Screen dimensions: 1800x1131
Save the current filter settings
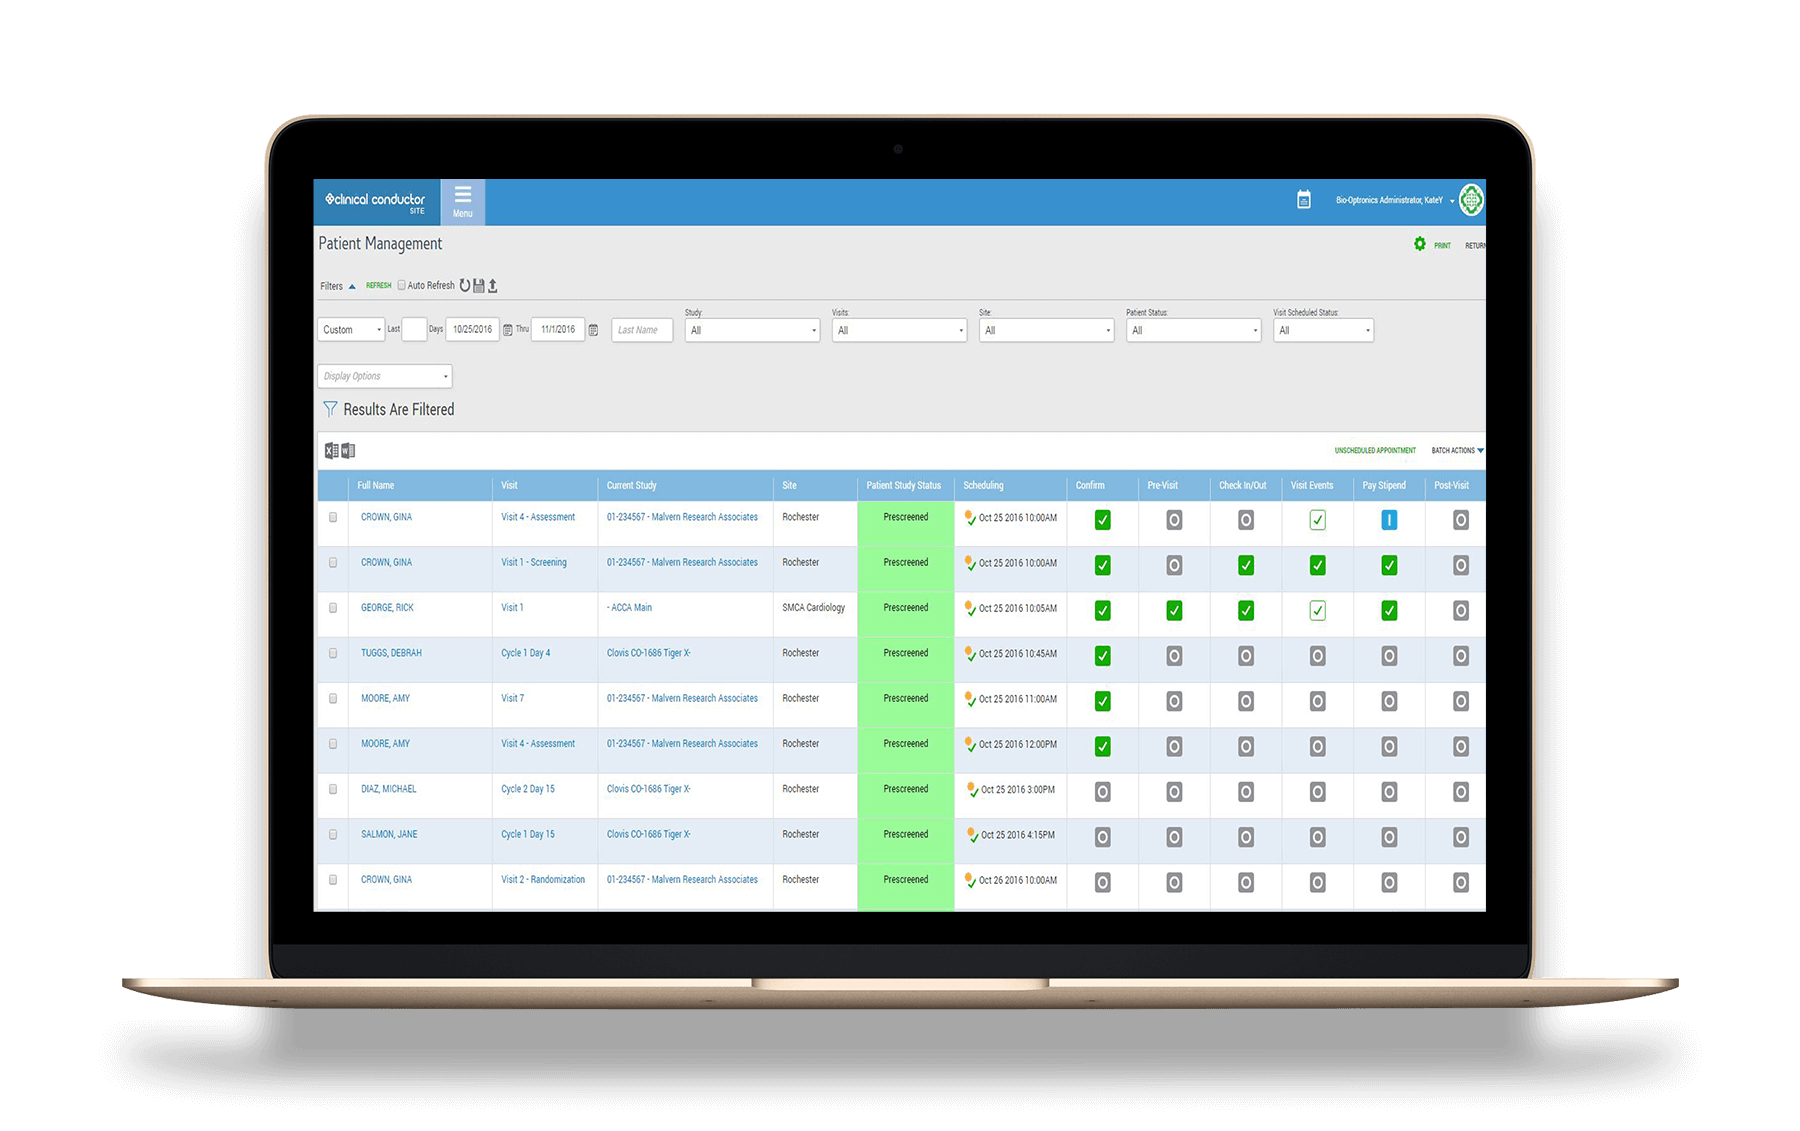[479, 285]
